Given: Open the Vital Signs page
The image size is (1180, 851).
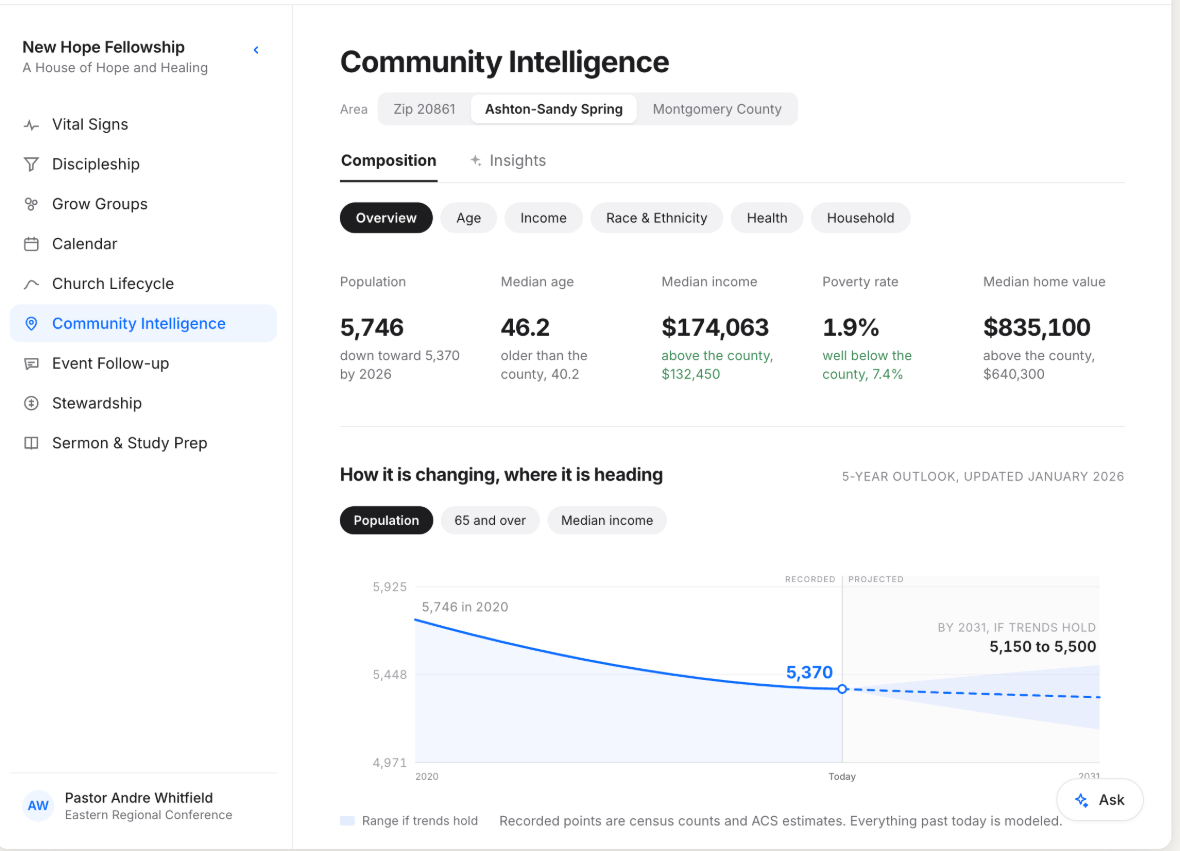Looking at the screenshot, I should [x=143, y=124].
